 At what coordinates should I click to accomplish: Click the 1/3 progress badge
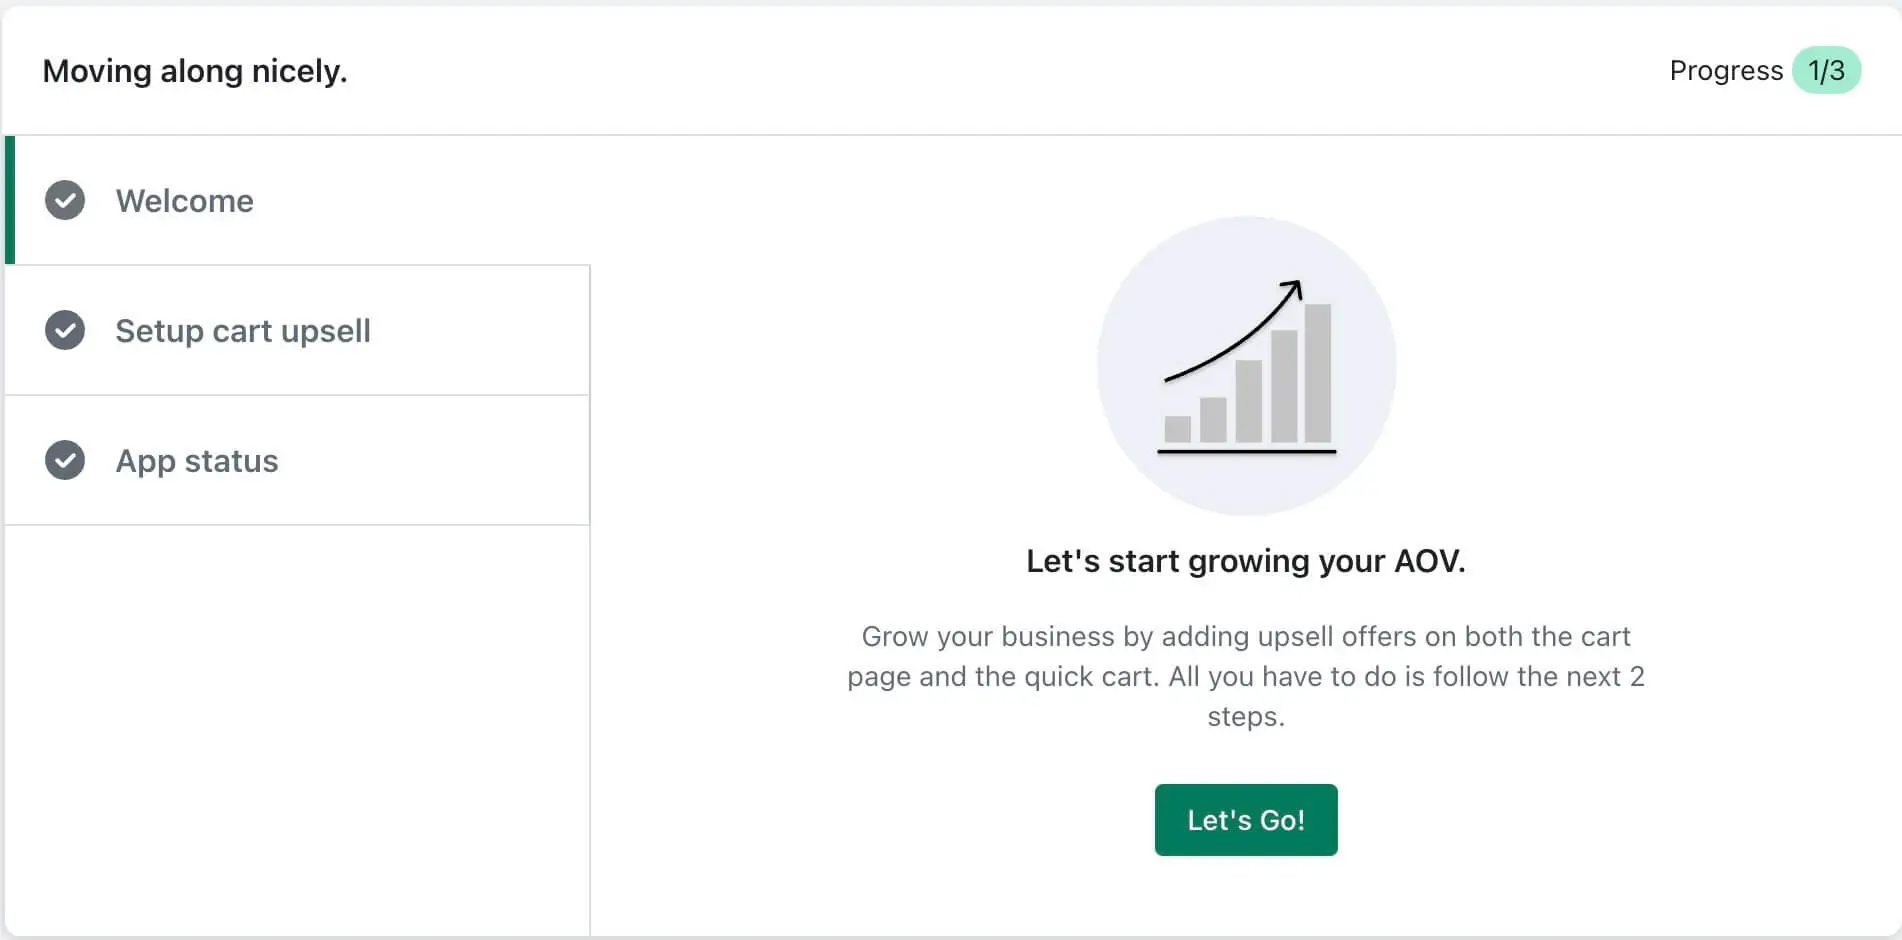pos(1826,70)
